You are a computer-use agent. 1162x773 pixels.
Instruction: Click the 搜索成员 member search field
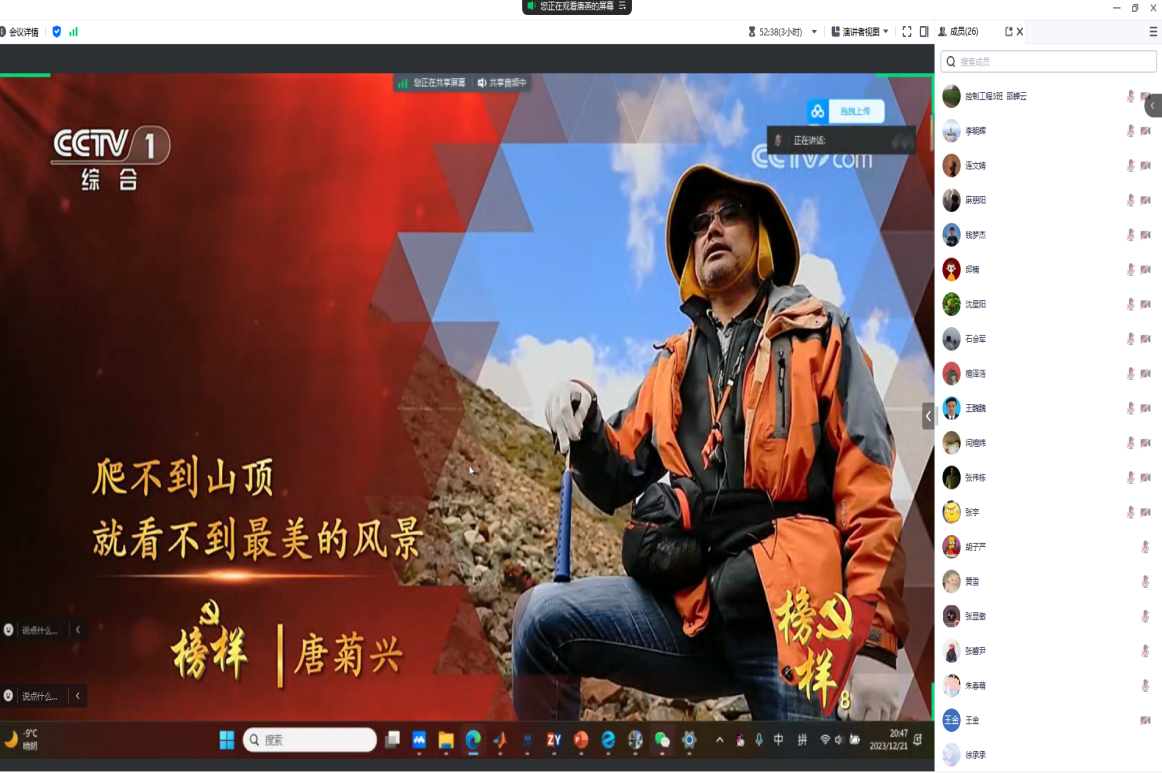(x=1048, y=62)
